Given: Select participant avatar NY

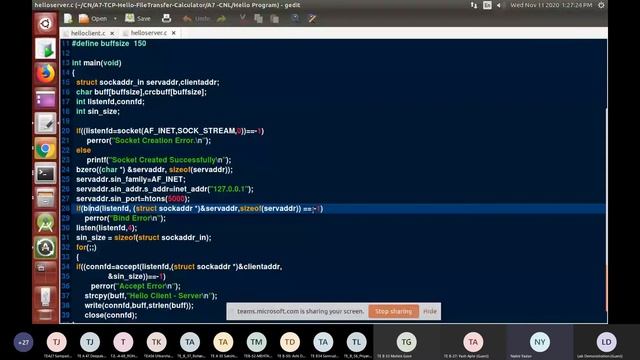Looking at the screenshot, I should point(540,342).
